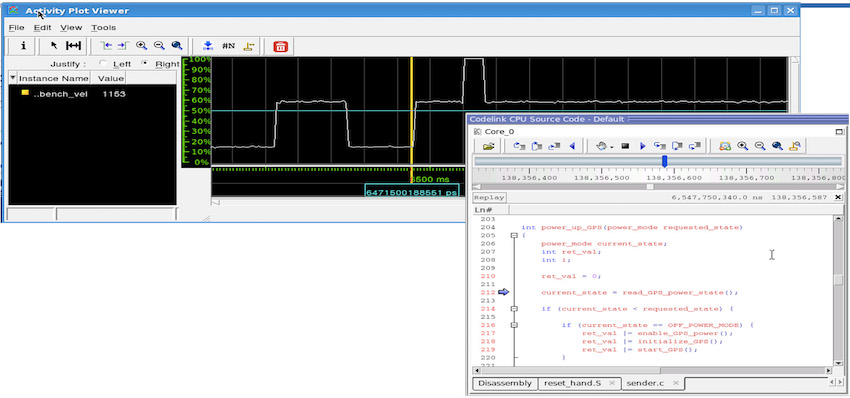Screen dimensions: 850x398
Task: Click the timeline horizontal scrollbar thumb
Action: (650, 187)
